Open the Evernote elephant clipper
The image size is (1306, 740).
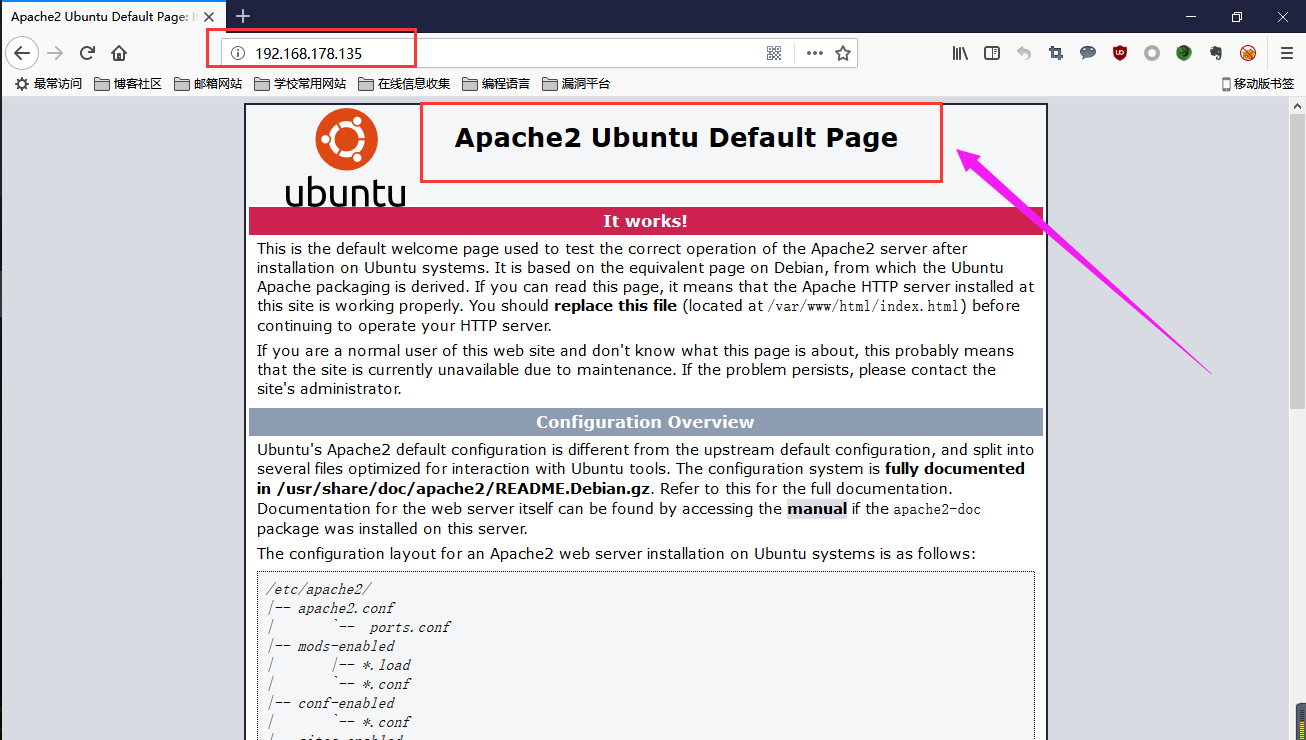pyautogui.click(x=1216, y=53)
